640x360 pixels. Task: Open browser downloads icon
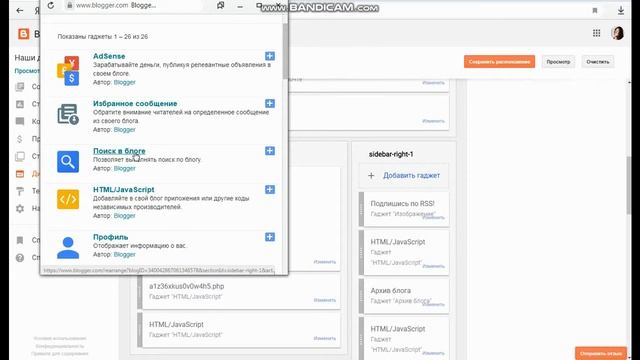pos(621,11)
